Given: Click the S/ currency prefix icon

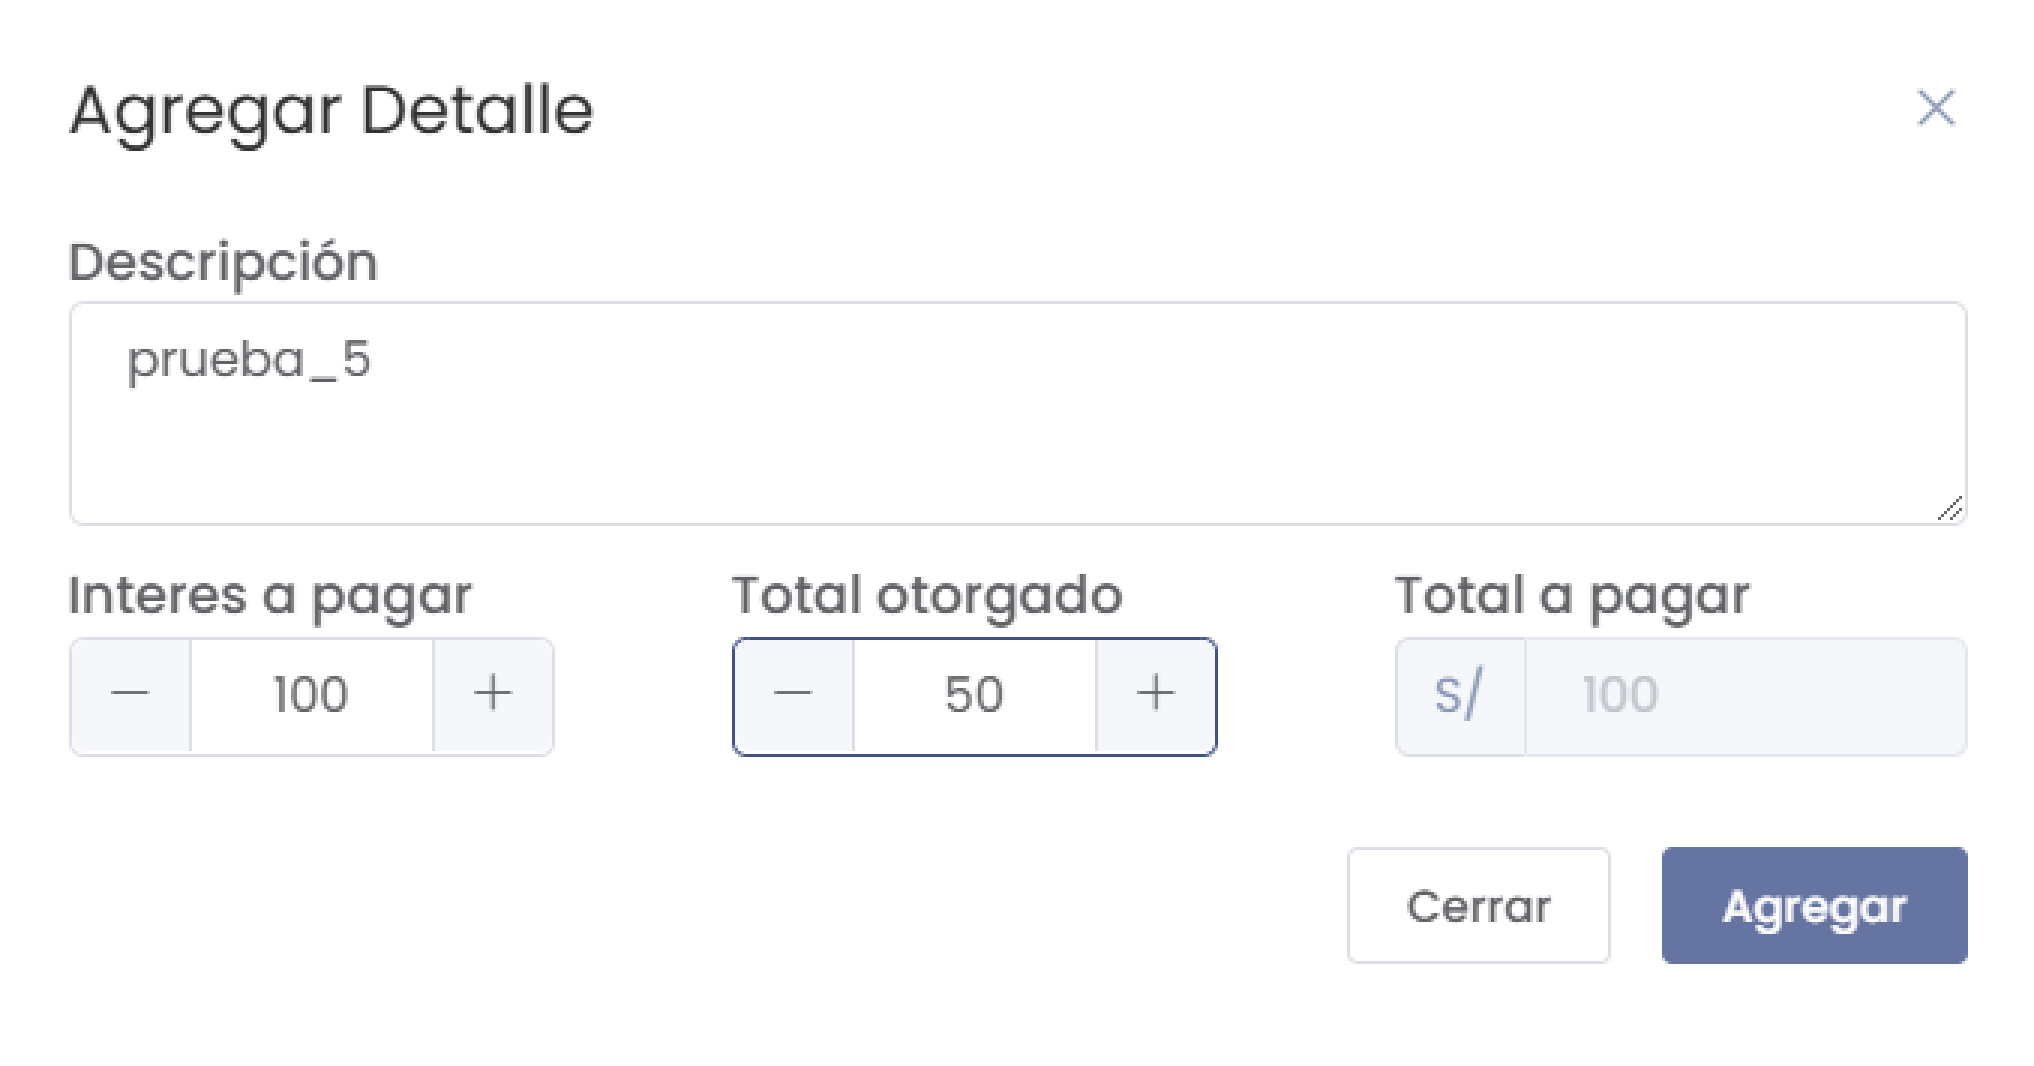Looking at the screenshot, I should point(1459,694).
